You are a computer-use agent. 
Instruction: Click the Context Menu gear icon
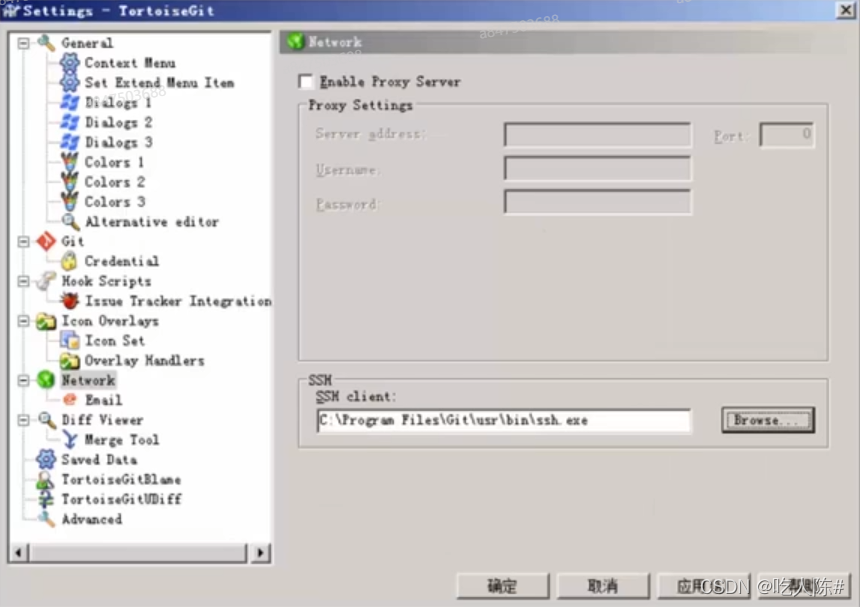(70, 63)
